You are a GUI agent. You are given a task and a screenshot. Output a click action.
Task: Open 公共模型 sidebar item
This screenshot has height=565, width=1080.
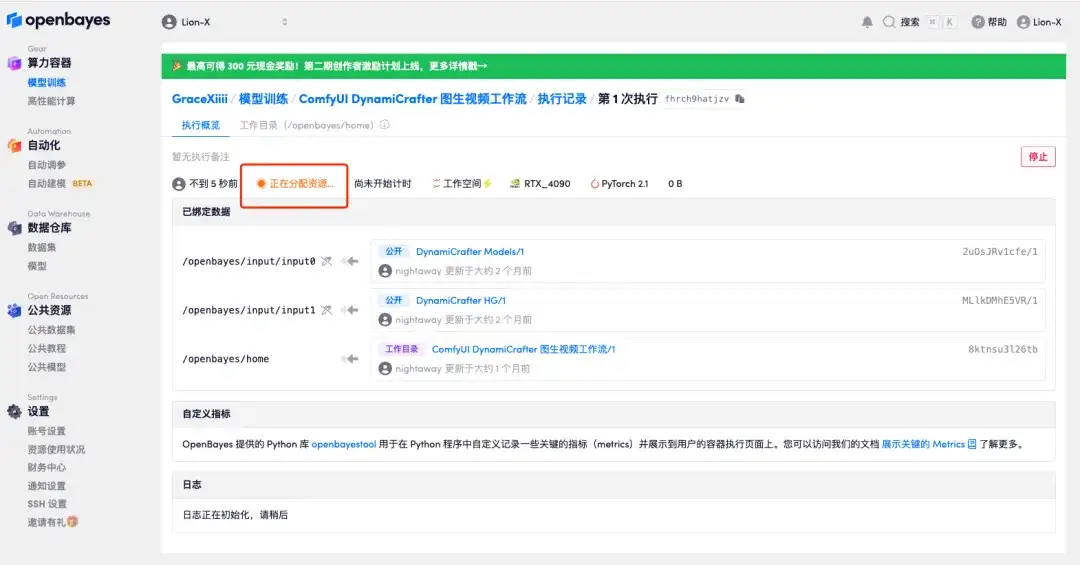point(47,367)
